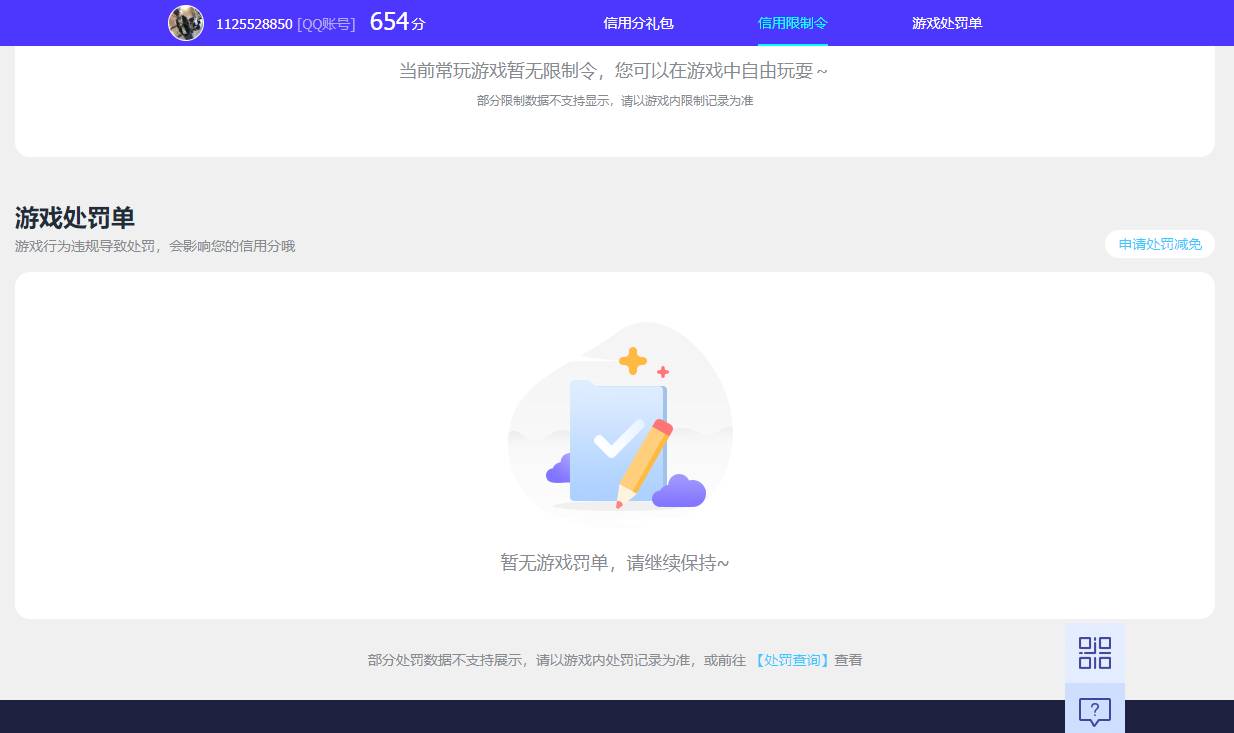Open the 游戏处罚单 tab
Image resolution: width=1234 pixels, height=733 pixels.
(x=946, y=23)
